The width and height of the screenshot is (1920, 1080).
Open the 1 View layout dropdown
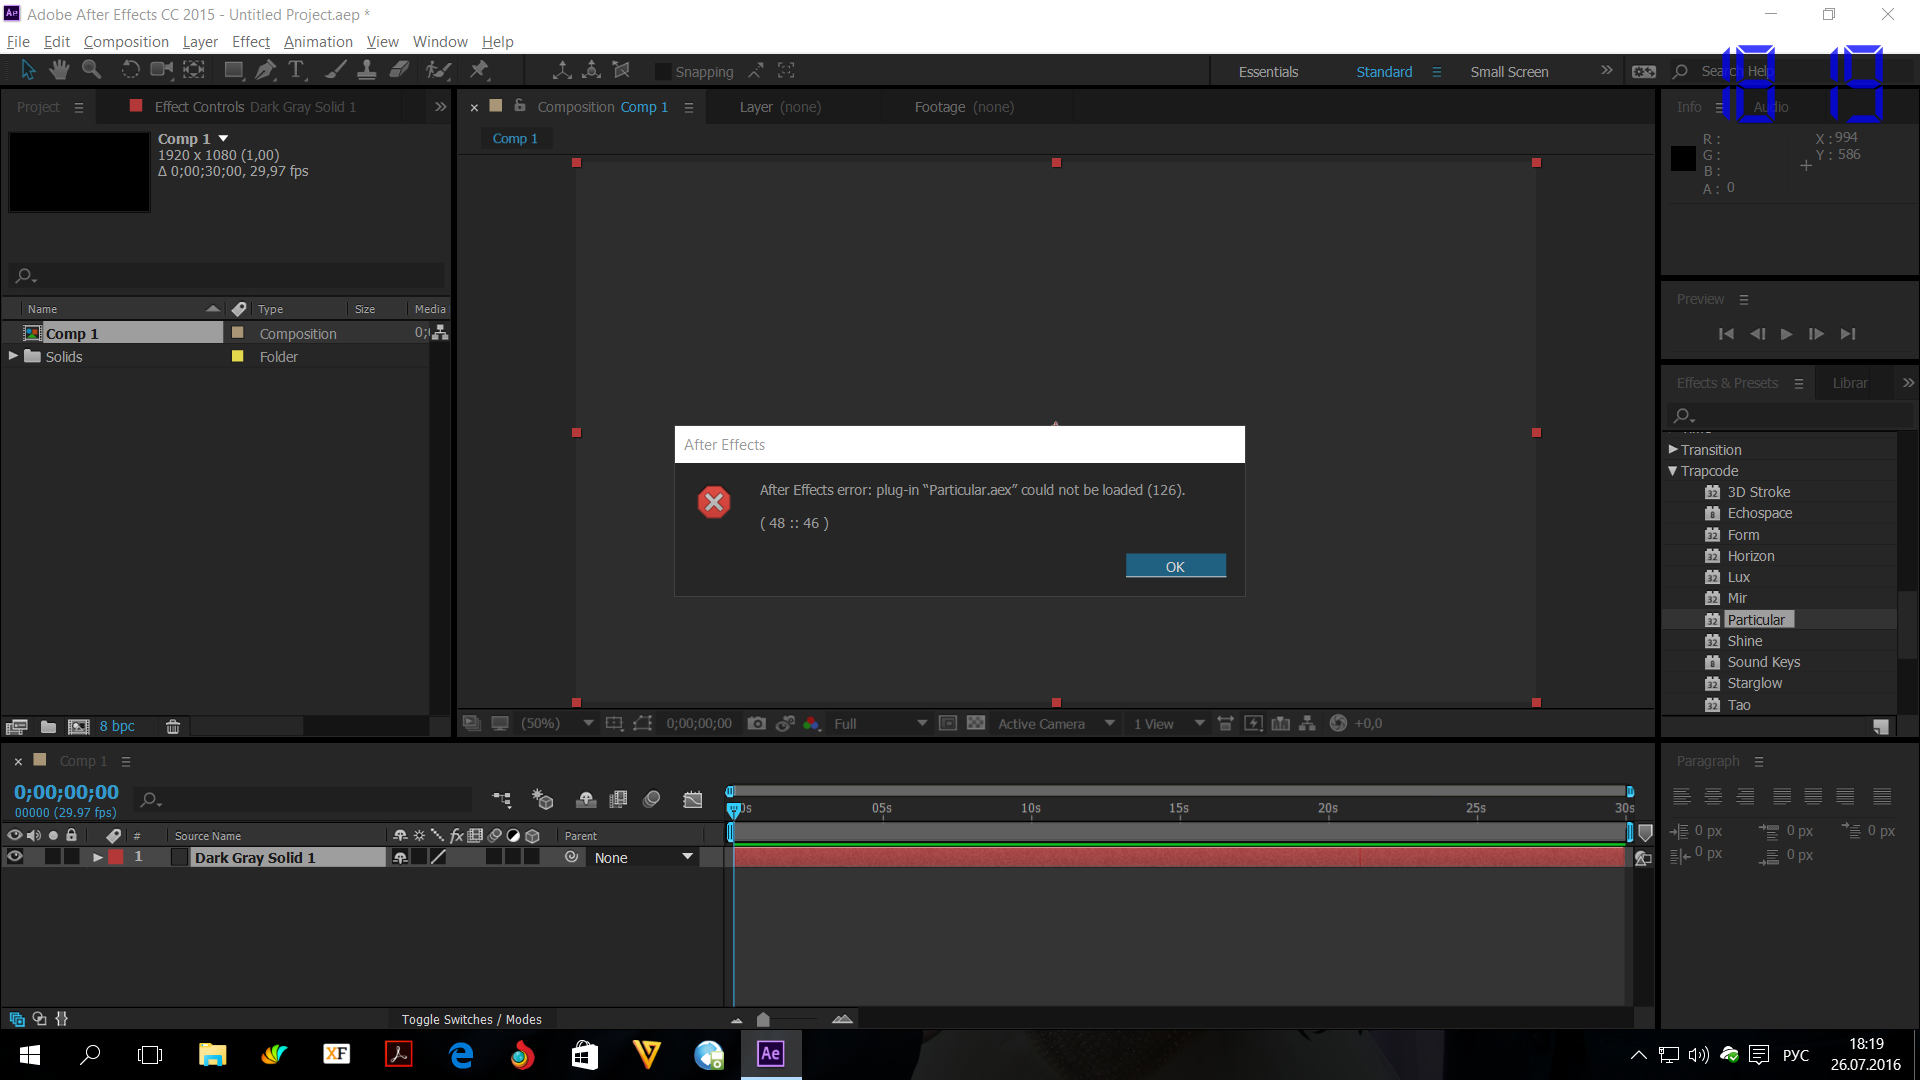click(x=1169, y=724)
